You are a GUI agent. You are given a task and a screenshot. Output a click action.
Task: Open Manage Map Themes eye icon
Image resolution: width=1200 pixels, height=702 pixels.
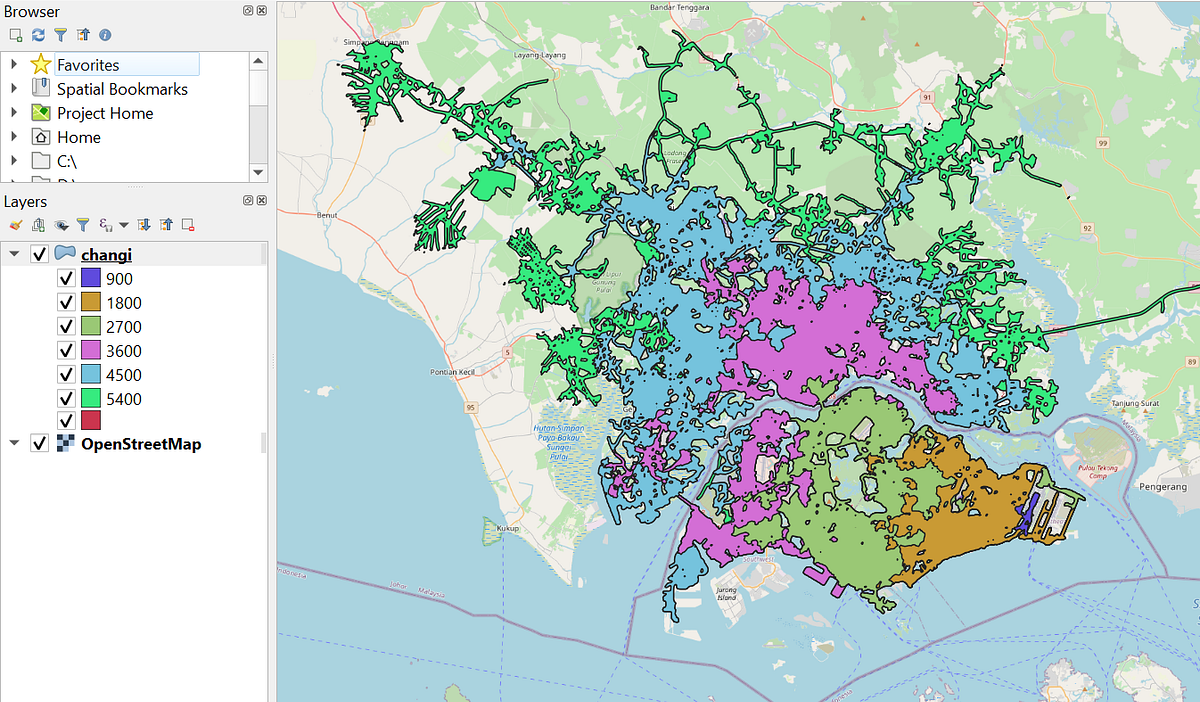60,224
